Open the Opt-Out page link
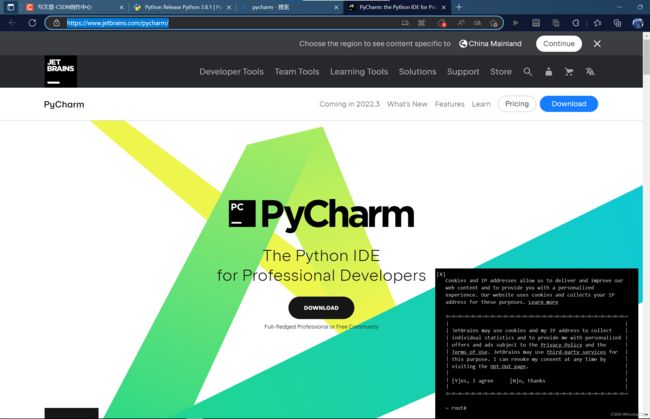 click(x=508, y=366)
